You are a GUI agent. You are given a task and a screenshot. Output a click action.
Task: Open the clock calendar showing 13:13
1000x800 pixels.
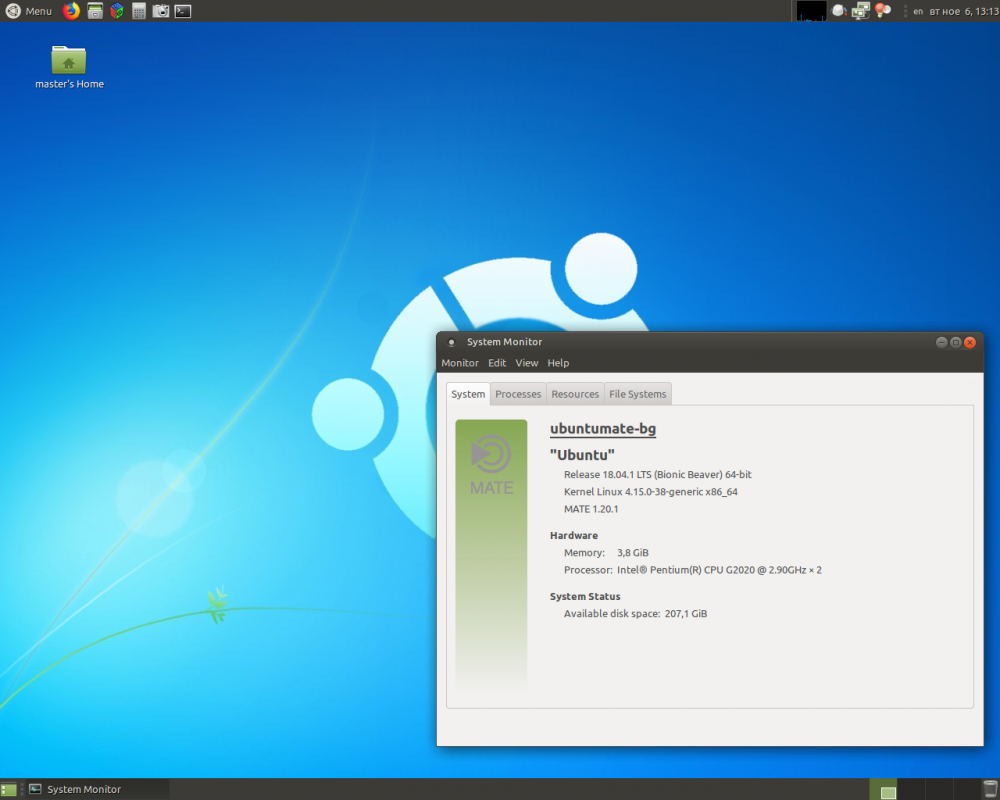pos(964,11)
